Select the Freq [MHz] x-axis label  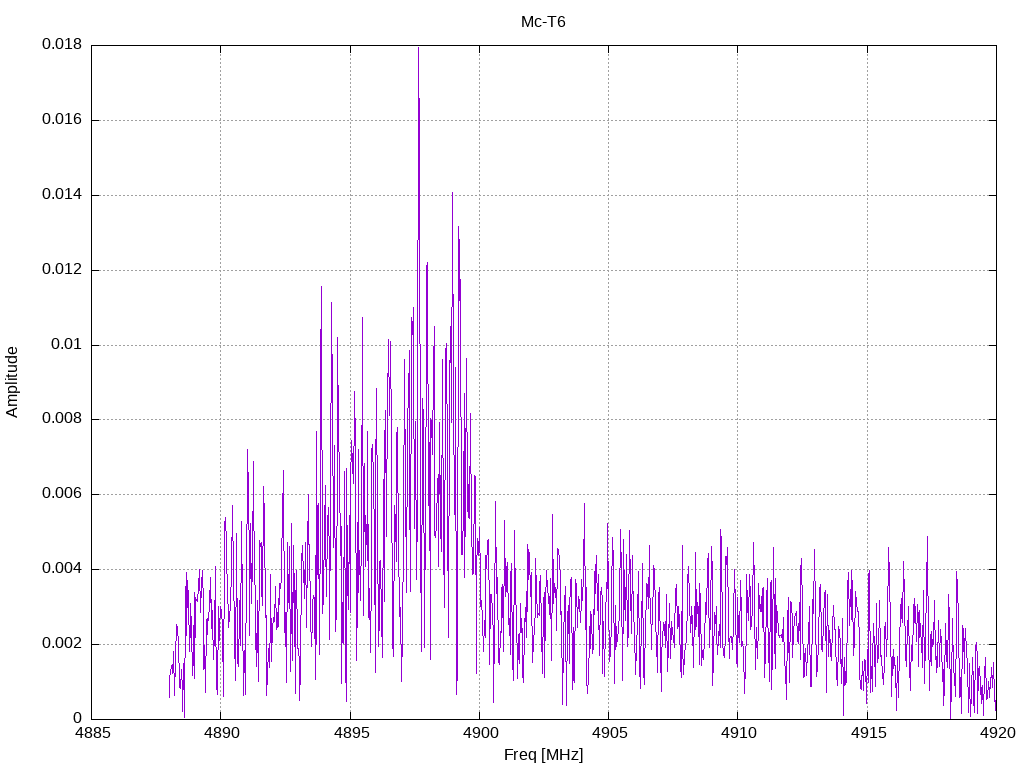pyautogui.click(x=543, y=755)
